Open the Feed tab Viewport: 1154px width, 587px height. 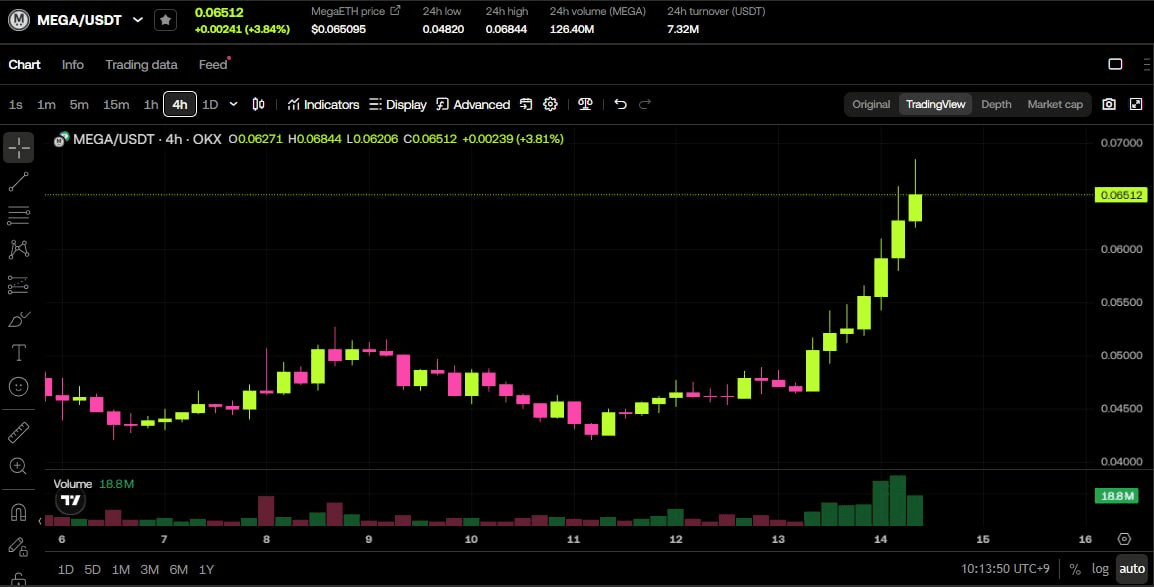213,65
